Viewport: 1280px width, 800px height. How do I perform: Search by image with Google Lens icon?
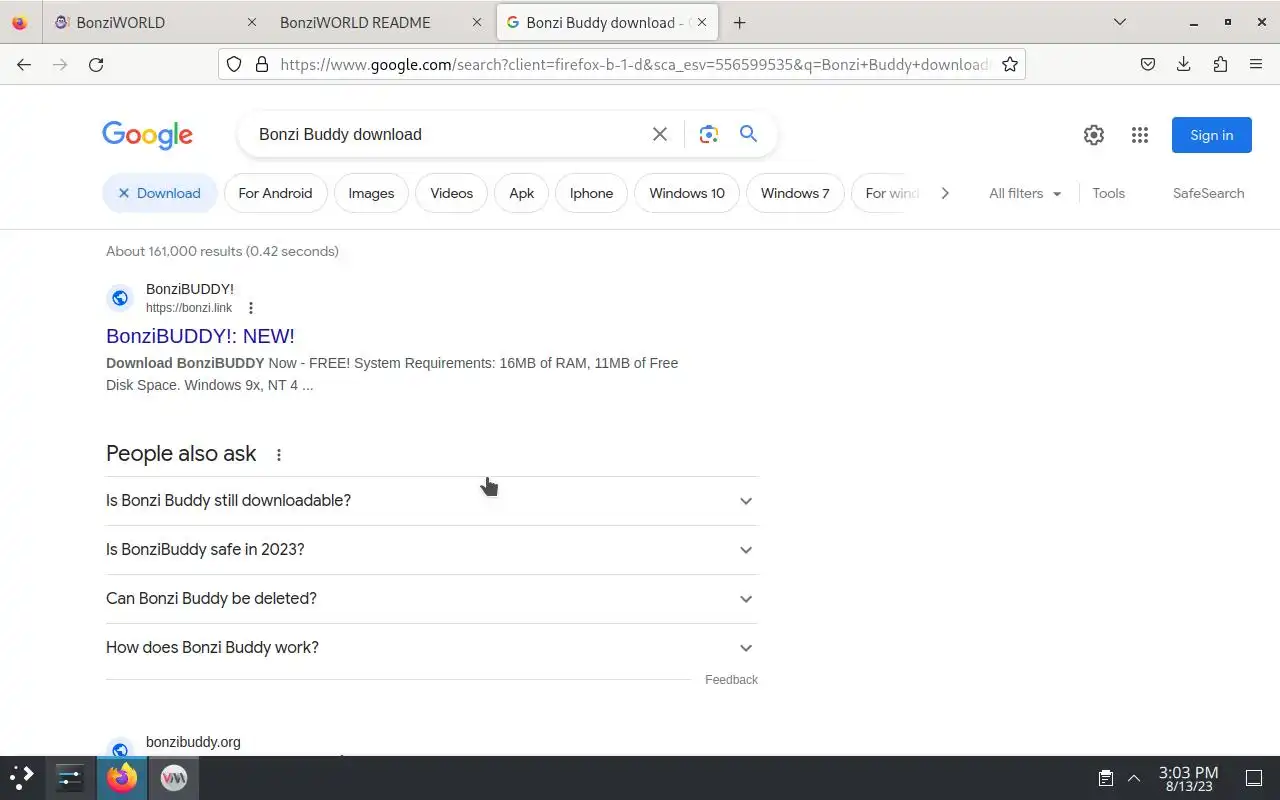point(709,134)
